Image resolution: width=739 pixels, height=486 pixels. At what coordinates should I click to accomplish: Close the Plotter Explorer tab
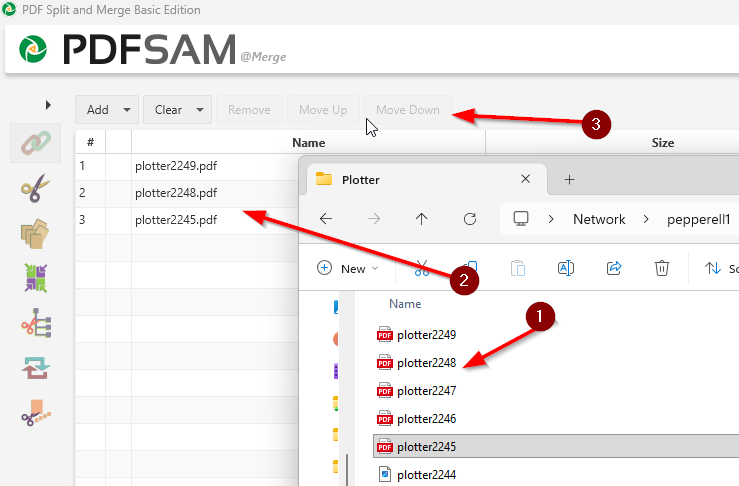(x=526, y=179)
